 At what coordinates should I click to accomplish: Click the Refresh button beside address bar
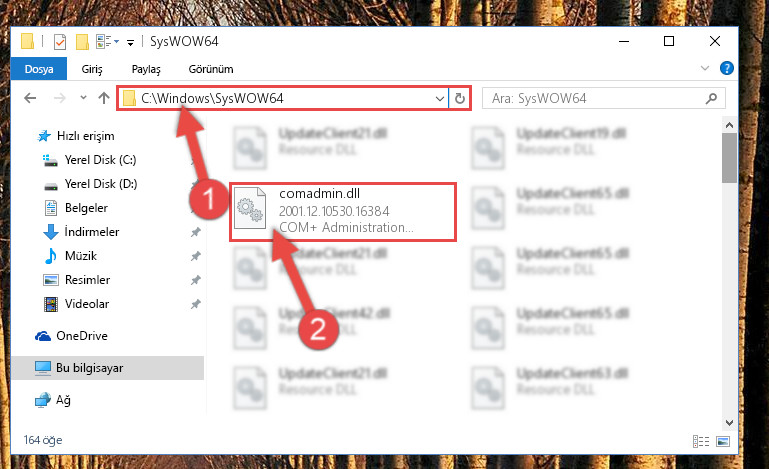coord(460,99)
